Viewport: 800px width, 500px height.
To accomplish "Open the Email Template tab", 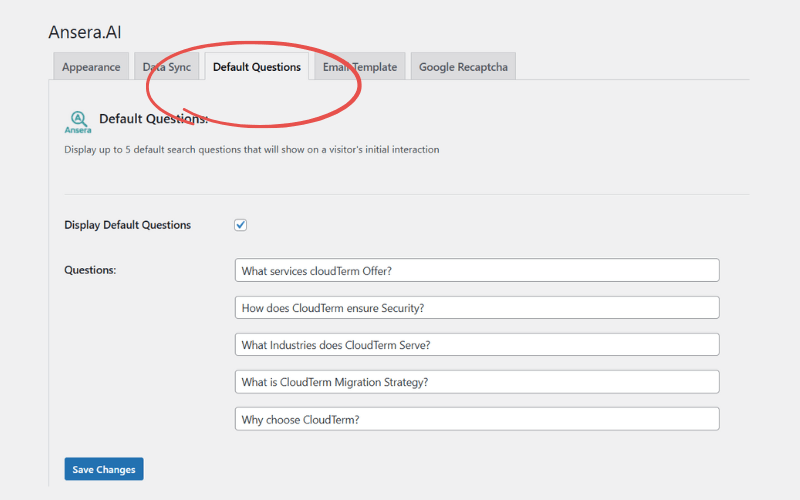I will 360,67.
